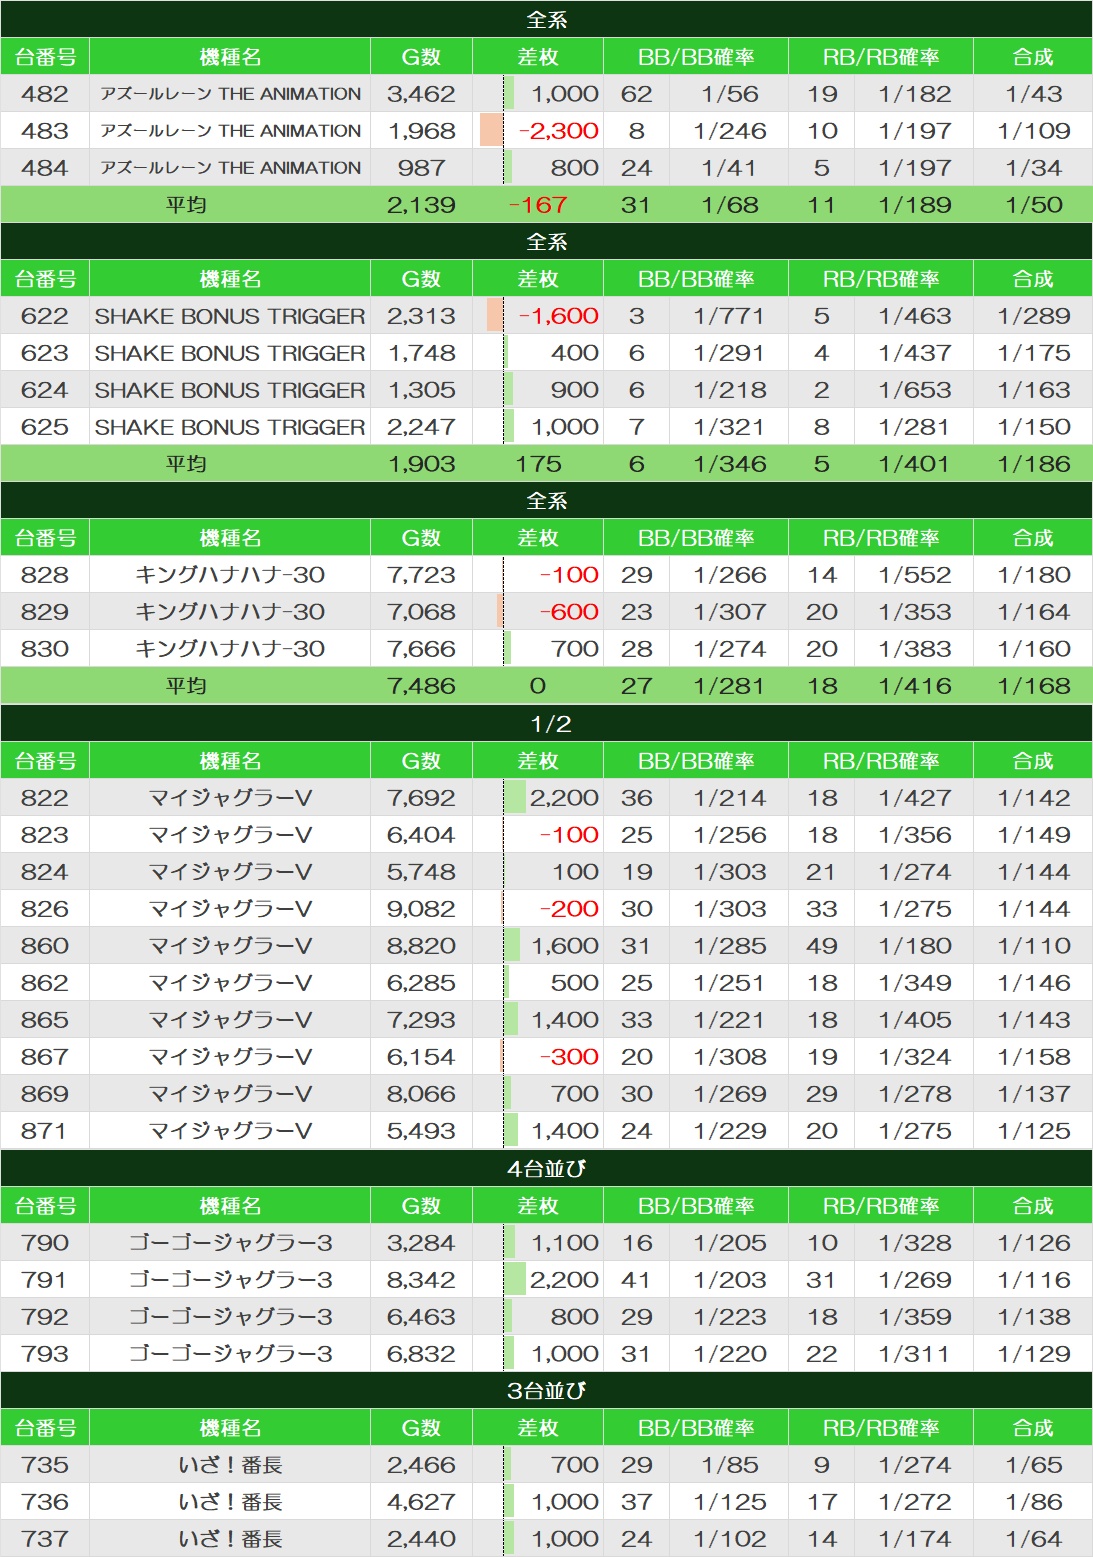This screenshot has height=1557, width=1093.
Task: Click machine number 822
Action: tap(45, 798)
